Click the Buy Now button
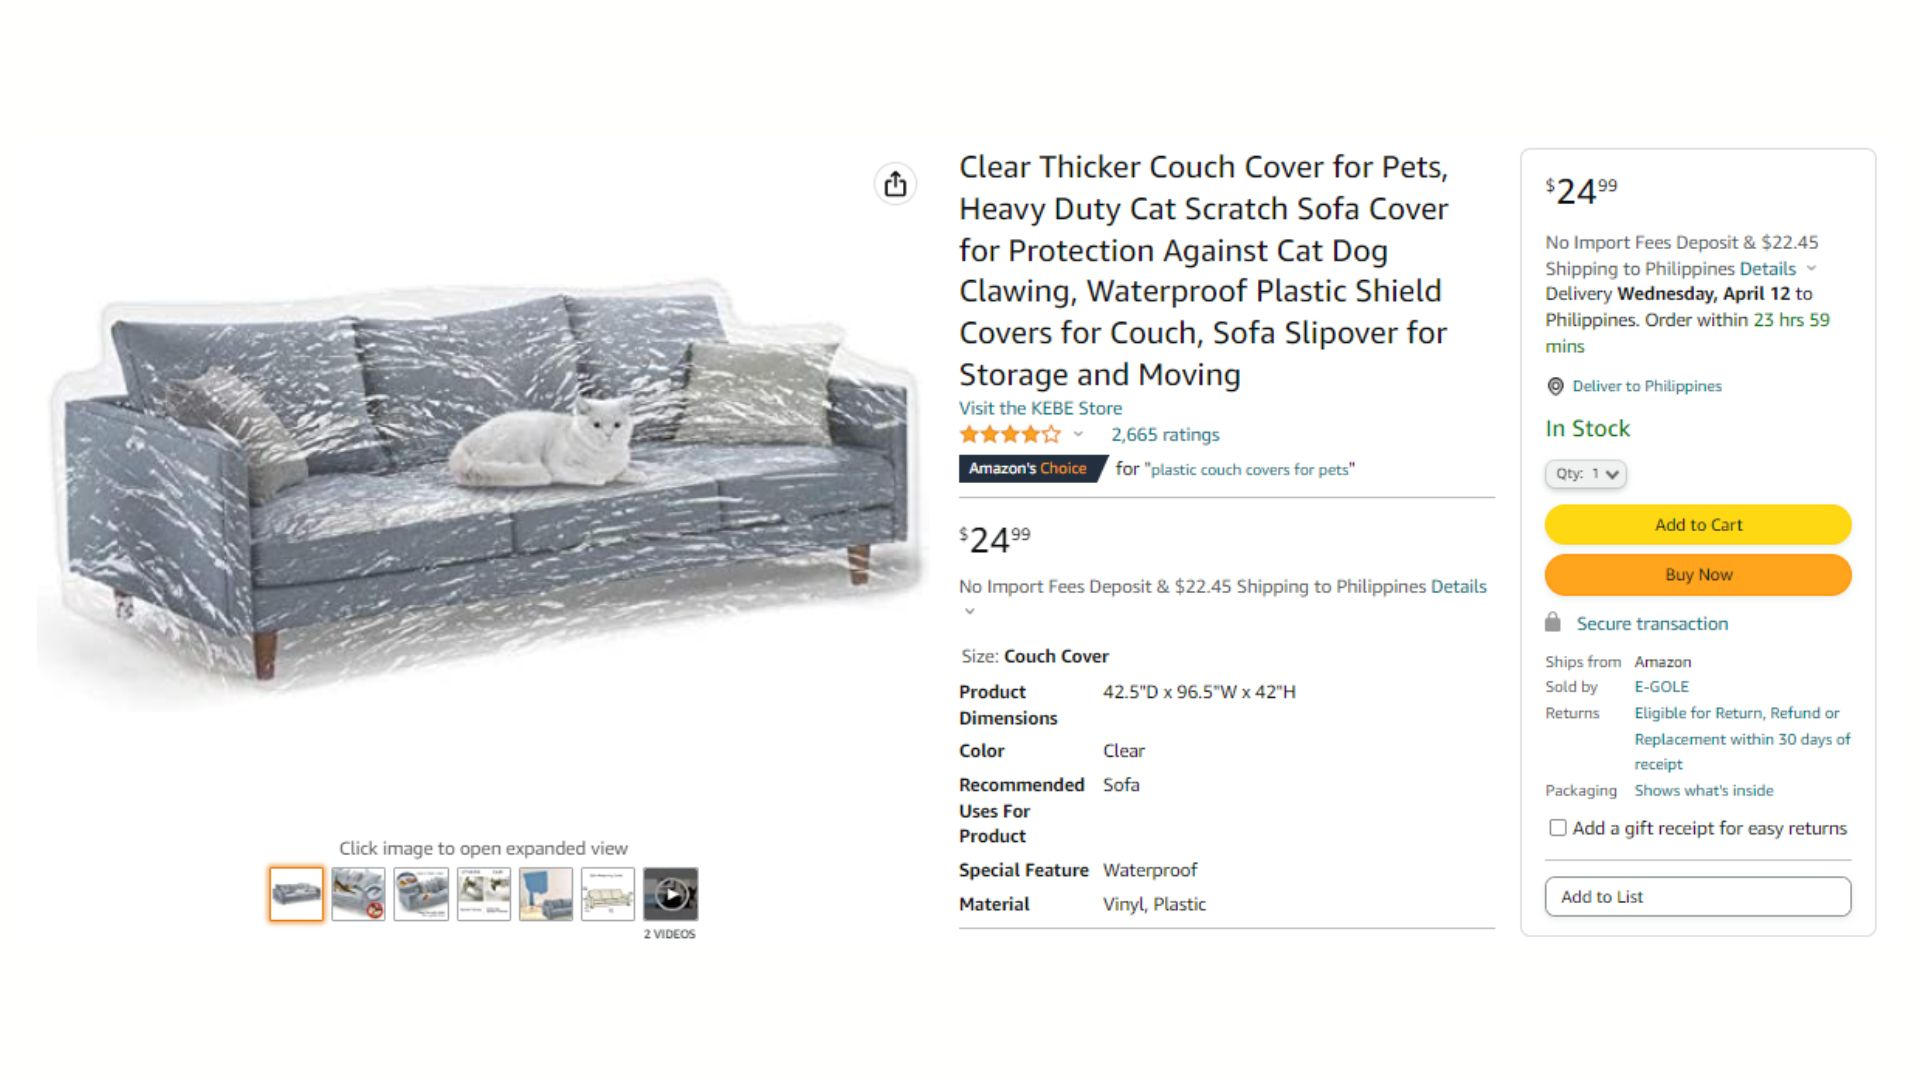This screenshot has height=1080, width=1920. (1698, 575)
